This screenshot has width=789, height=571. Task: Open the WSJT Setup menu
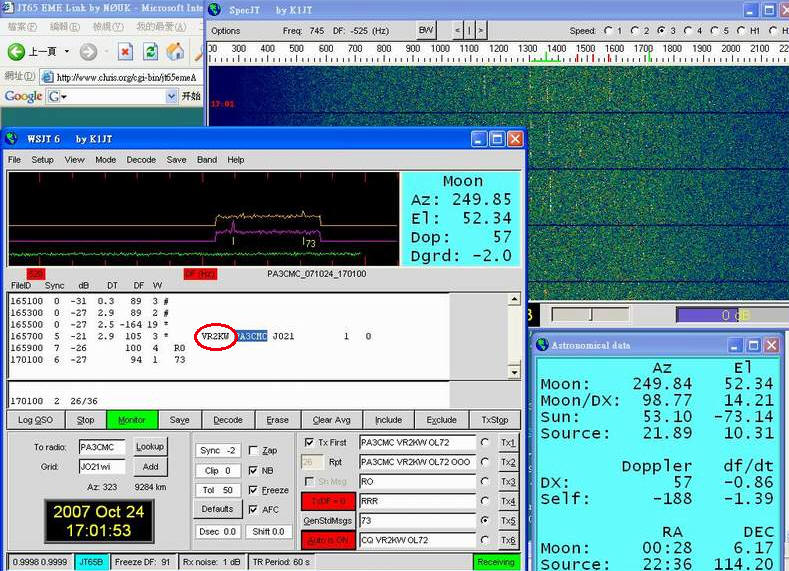tap(42, 159)
